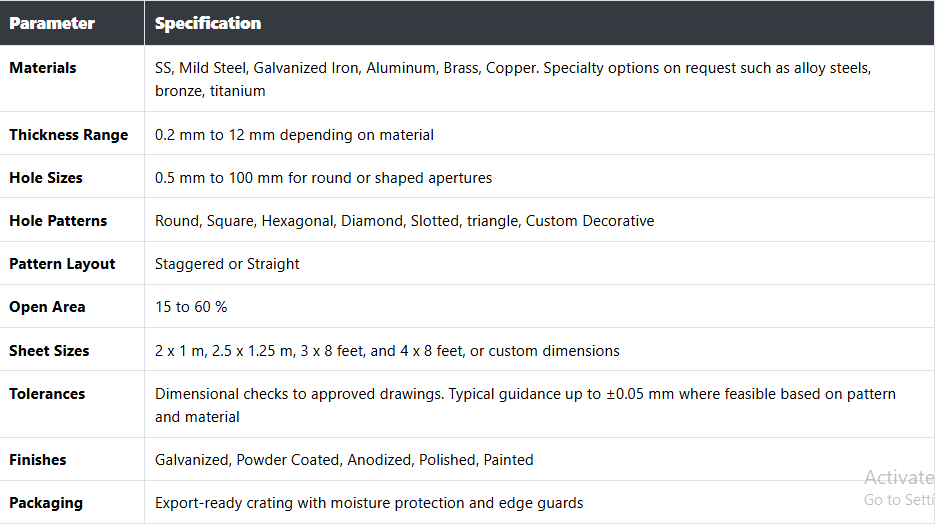Select the Pattern Layout label

[x=62, y=264]
